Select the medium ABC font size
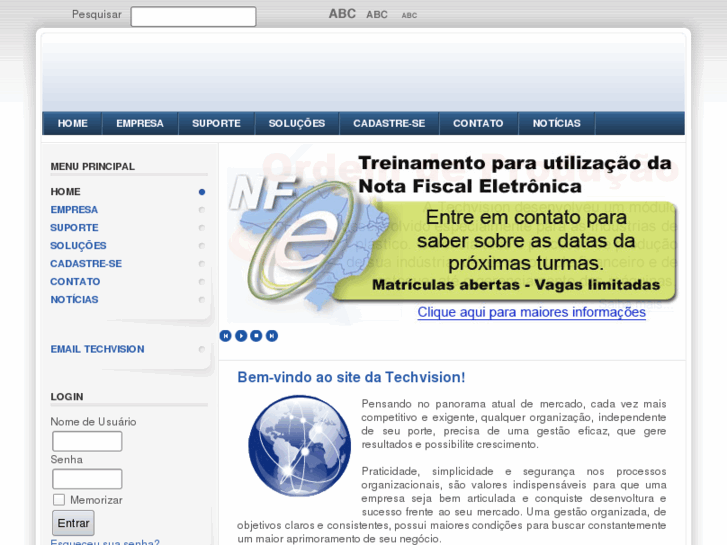Viewport: 727px width, 545px height. point(376,15)
